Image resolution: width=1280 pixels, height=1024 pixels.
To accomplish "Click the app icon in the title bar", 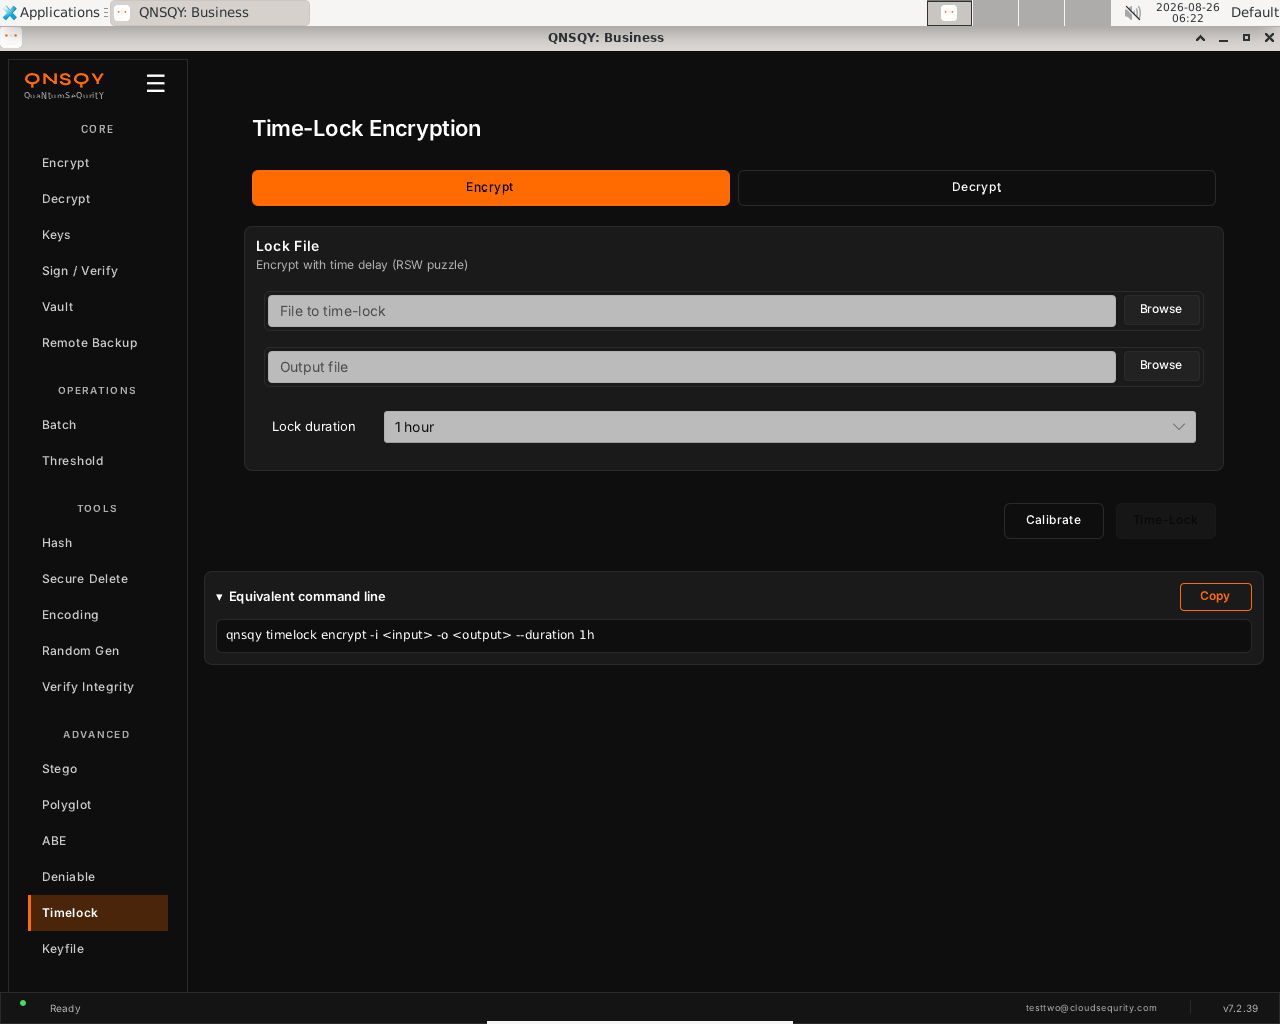I will pos(11,37).
